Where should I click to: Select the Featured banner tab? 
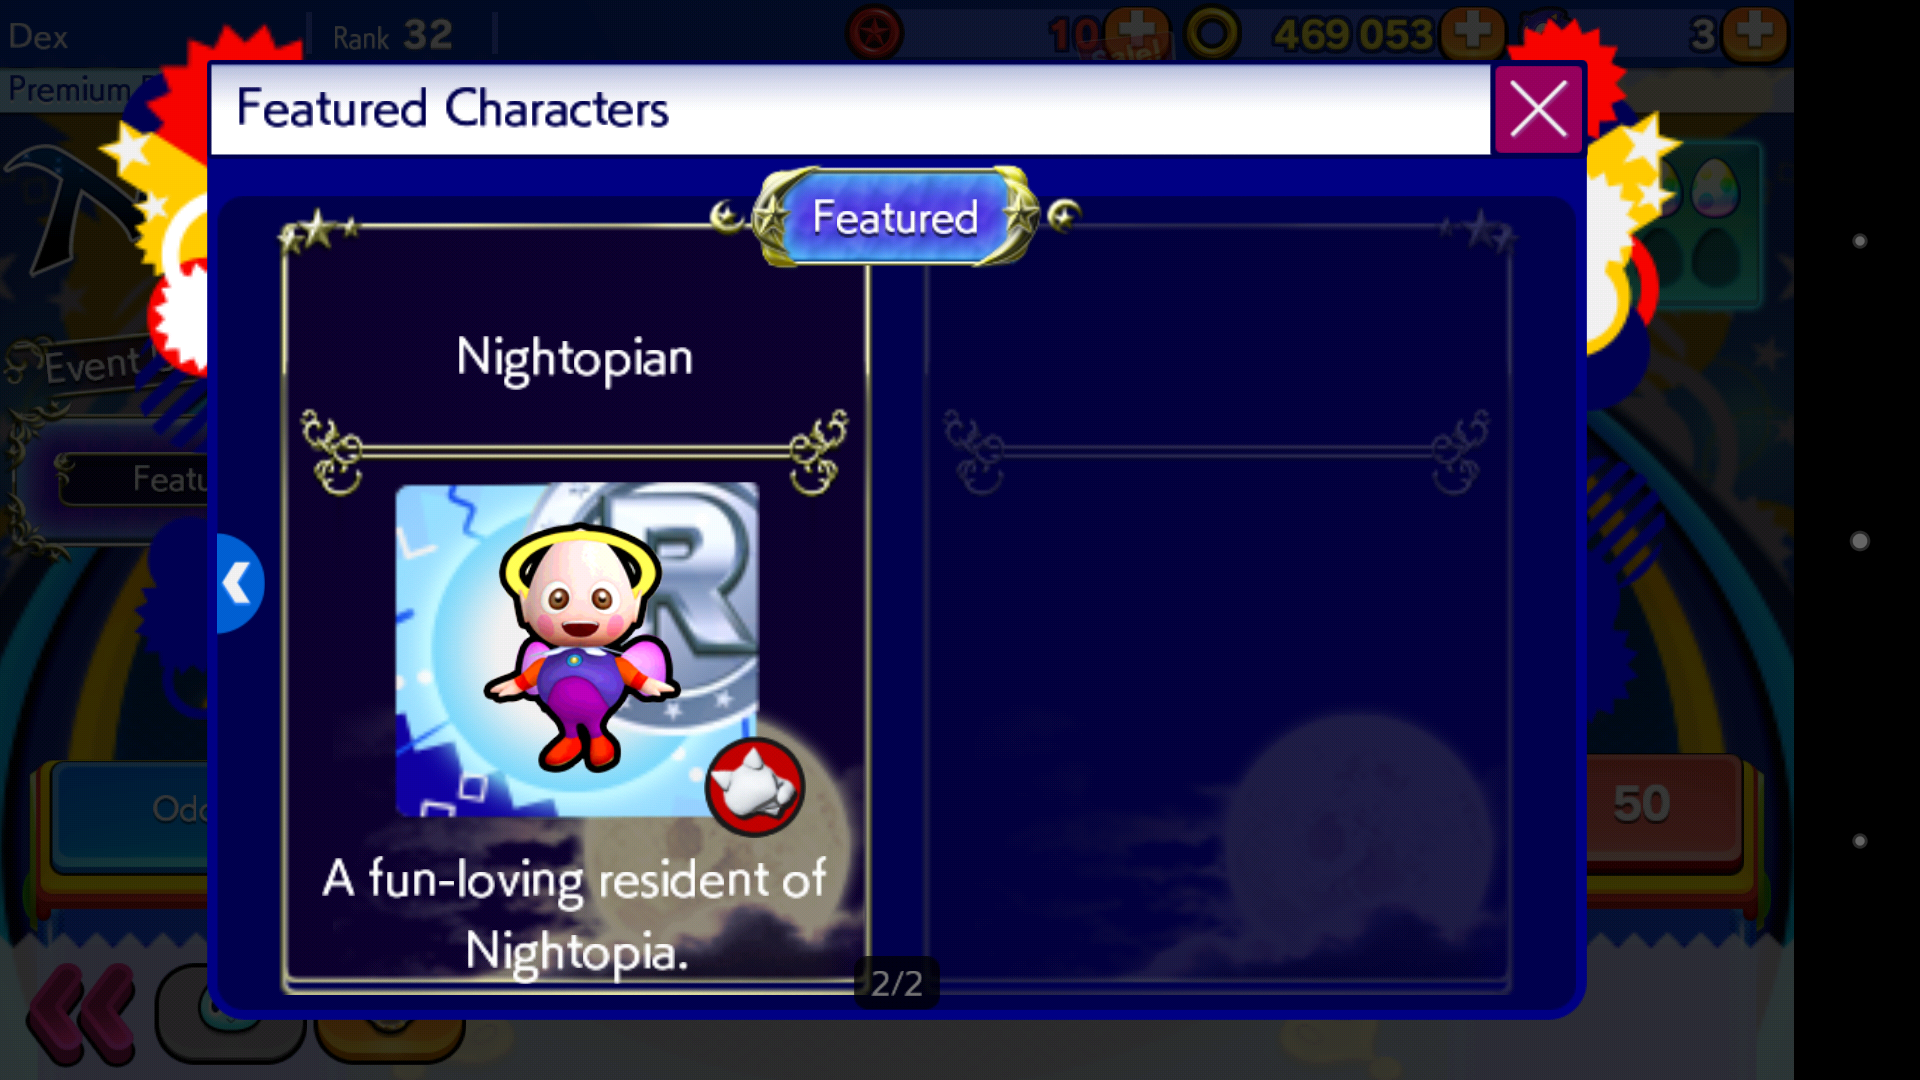[x=895, y=217]
